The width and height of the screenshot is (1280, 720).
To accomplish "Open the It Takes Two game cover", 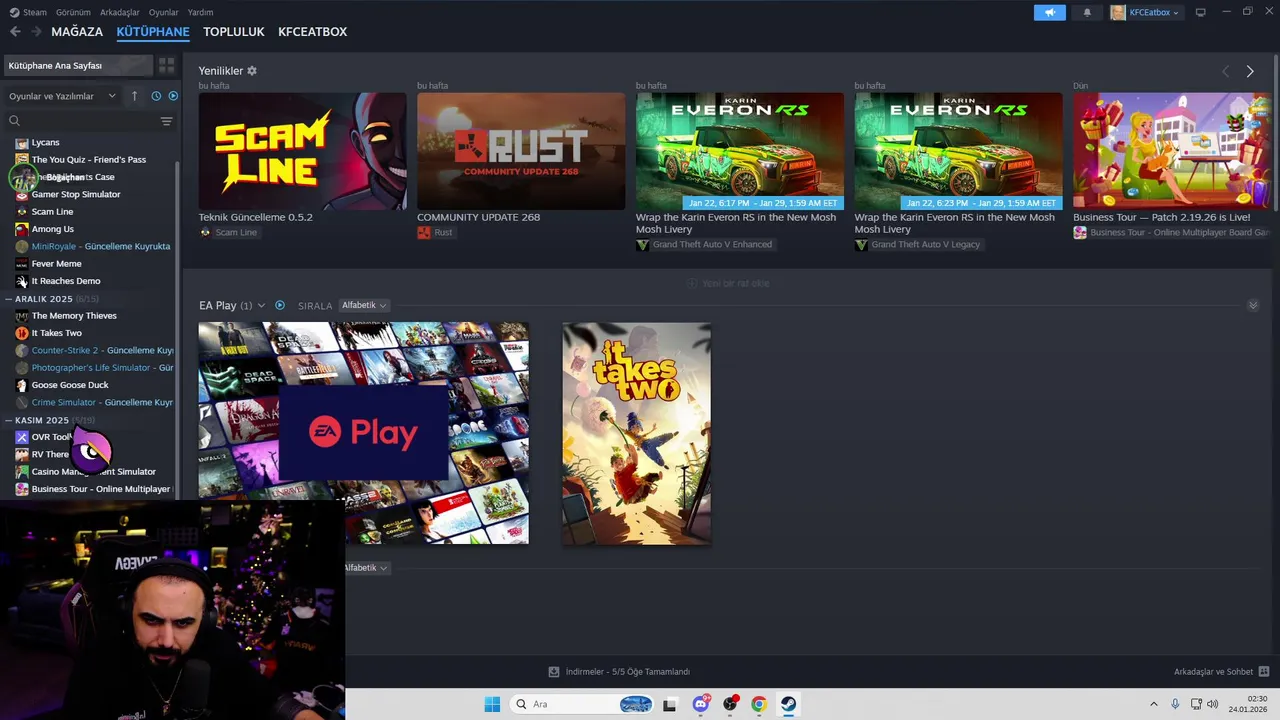I will pos(637,433).
